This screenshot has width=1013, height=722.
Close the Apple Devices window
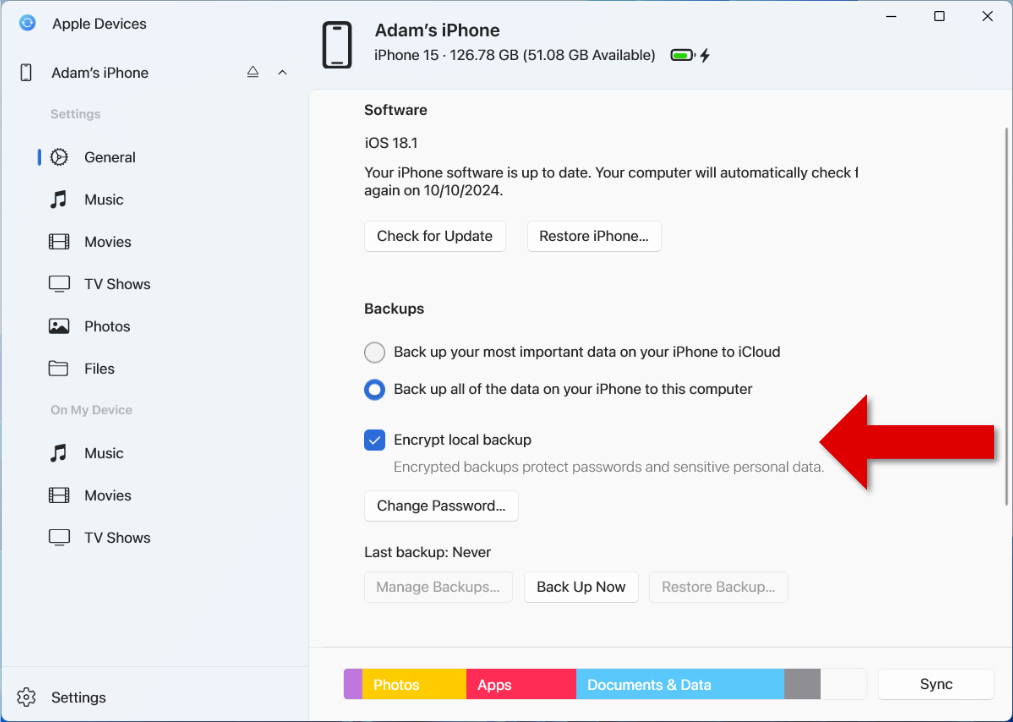(x=987, y=16)
